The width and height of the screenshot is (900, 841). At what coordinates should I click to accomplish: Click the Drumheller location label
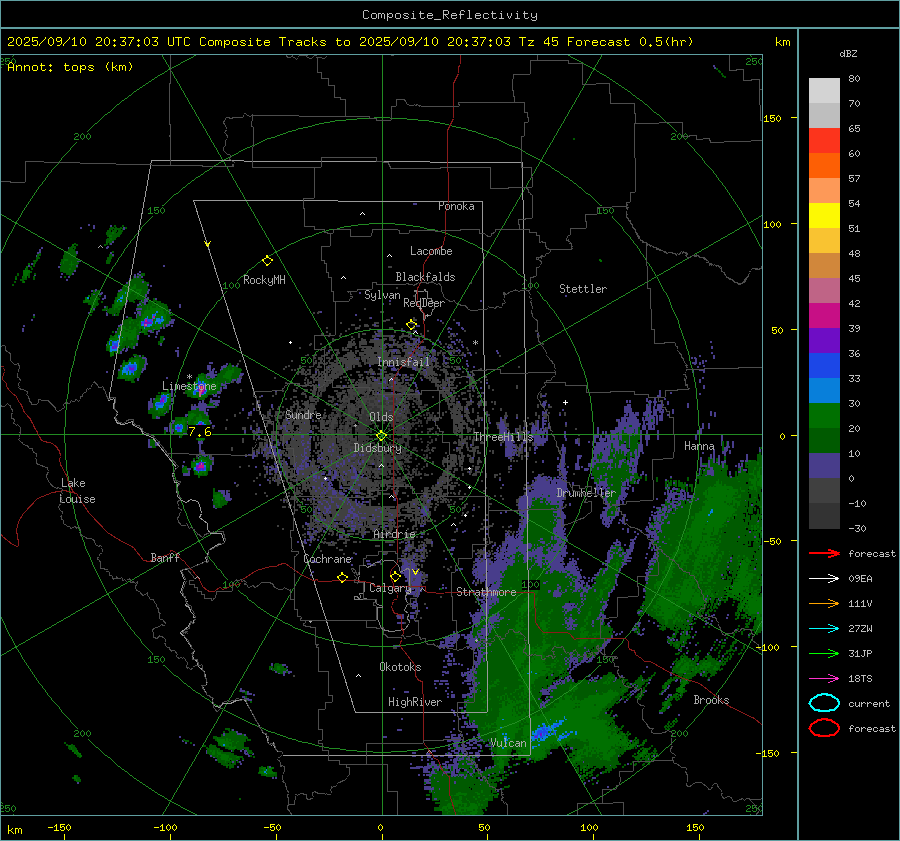(586, 493)
